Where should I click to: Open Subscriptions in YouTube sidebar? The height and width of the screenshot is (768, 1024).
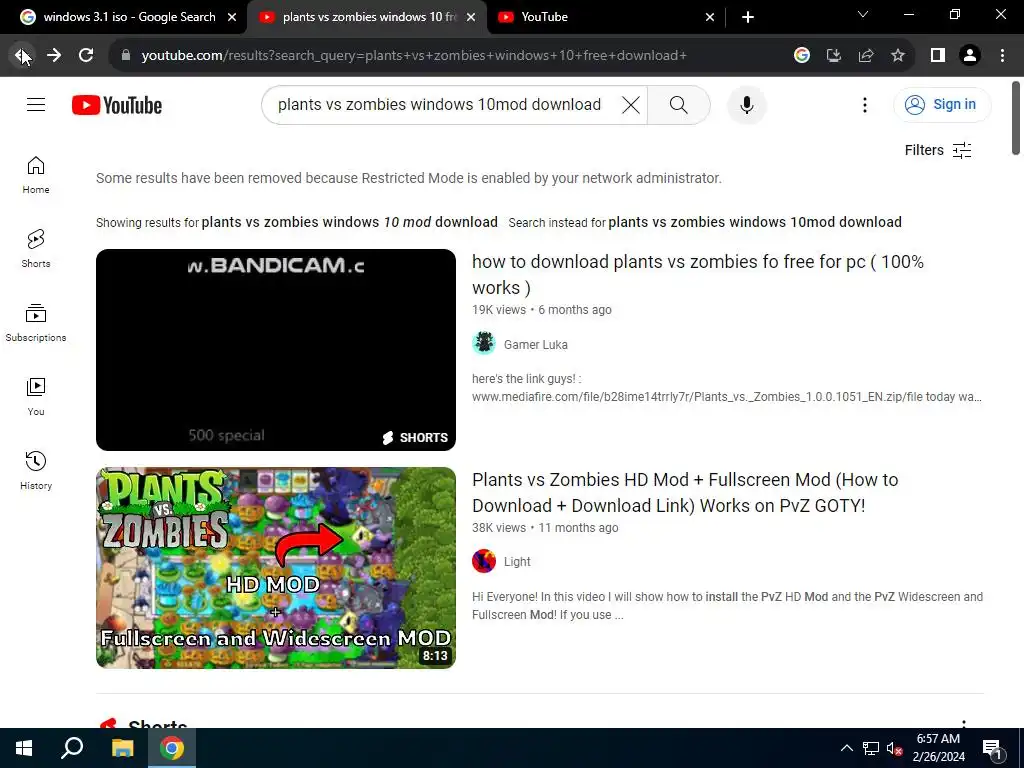pos(36,323)
